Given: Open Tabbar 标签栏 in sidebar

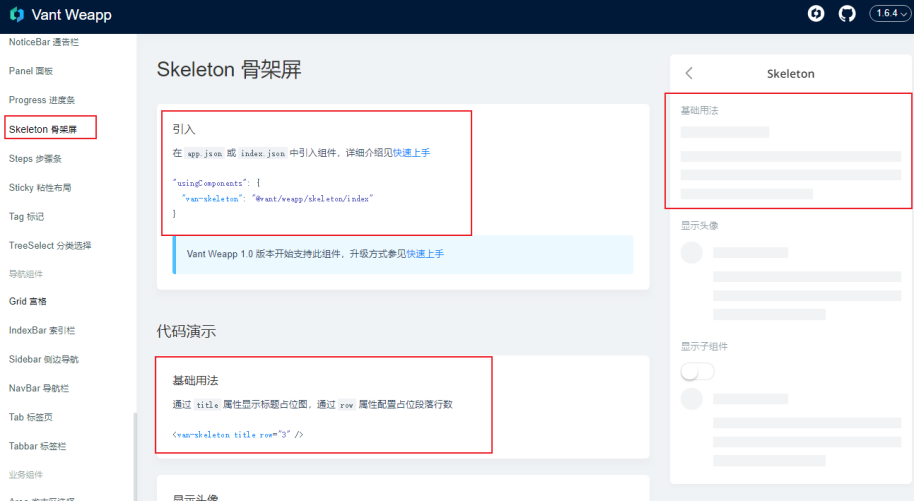Looking at the screenshot, I should (38, 447).
